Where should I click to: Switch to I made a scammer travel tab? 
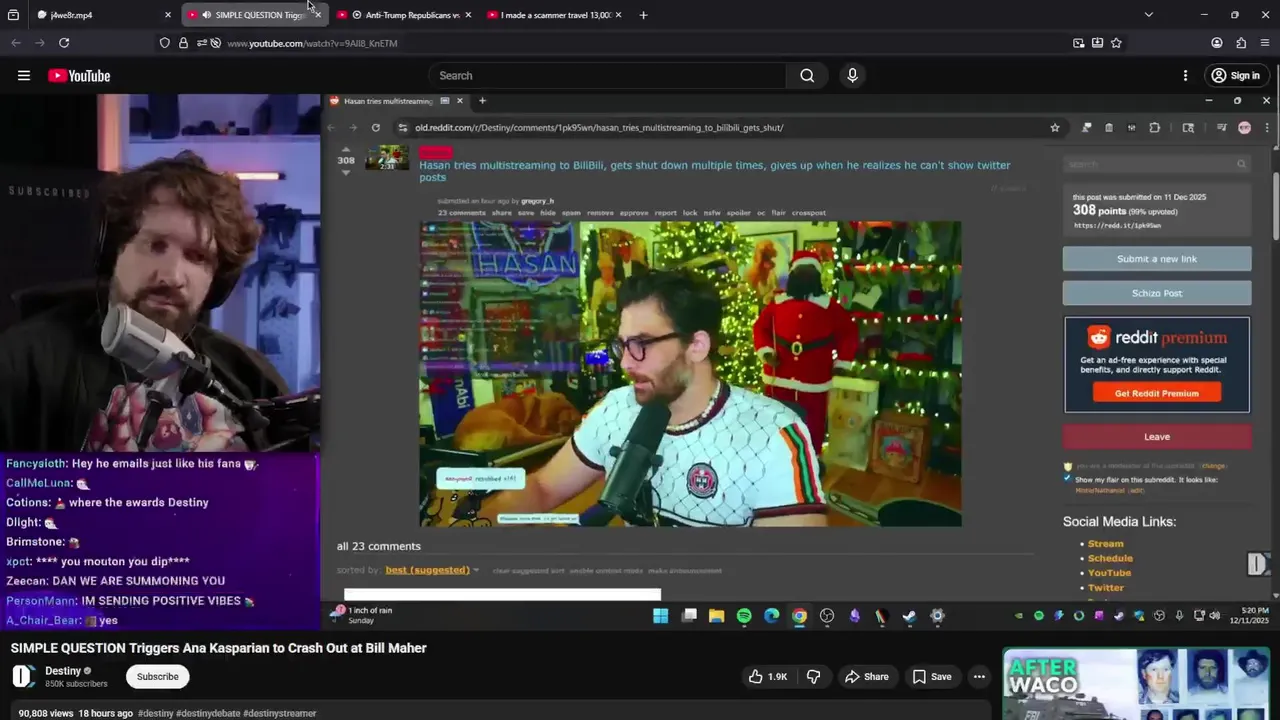coord(555,15)
